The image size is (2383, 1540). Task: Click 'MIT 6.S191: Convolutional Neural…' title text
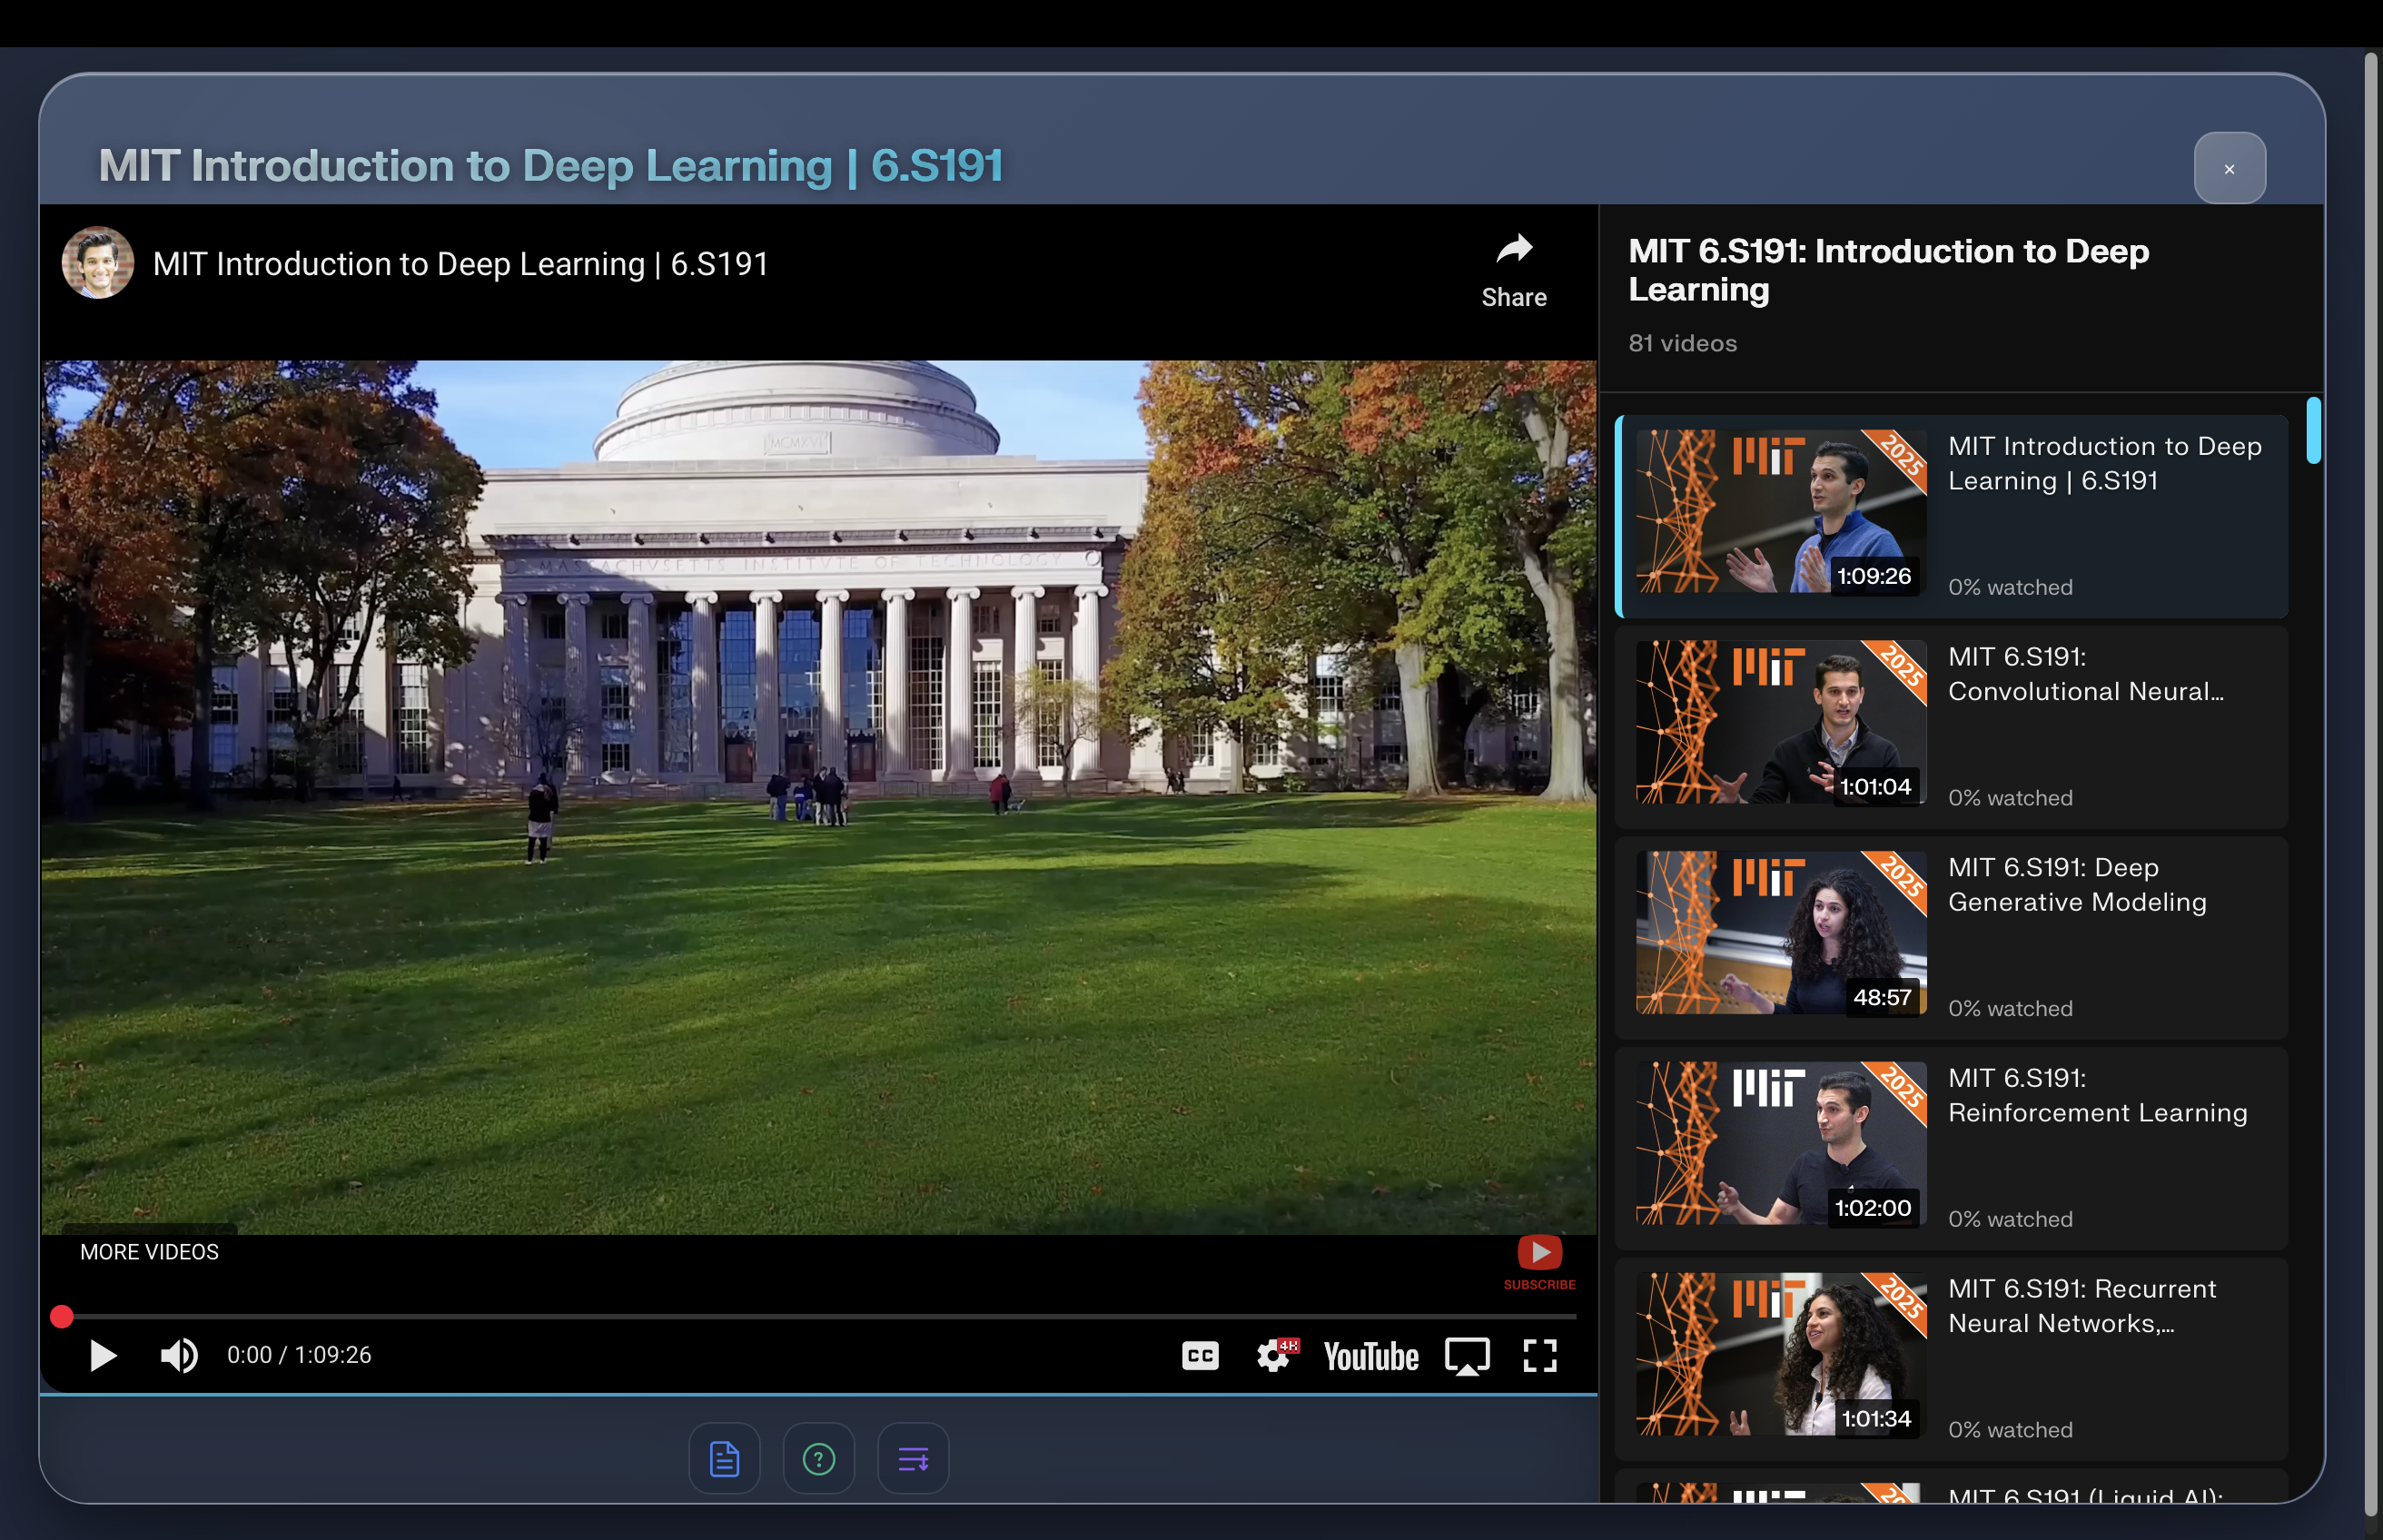tap(2086, 674)
